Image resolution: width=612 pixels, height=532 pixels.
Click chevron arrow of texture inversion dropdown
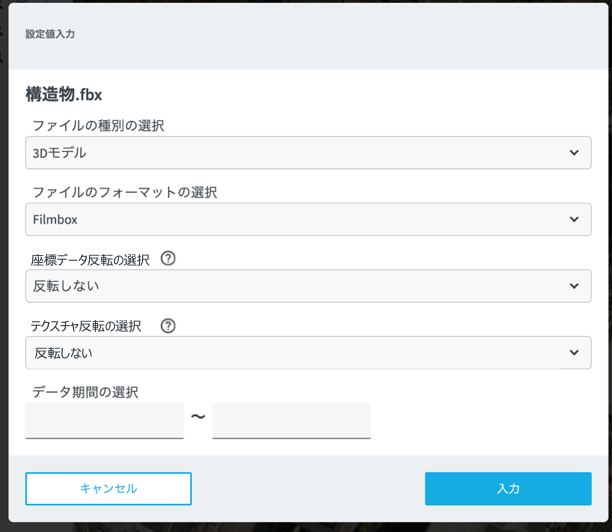574,352
